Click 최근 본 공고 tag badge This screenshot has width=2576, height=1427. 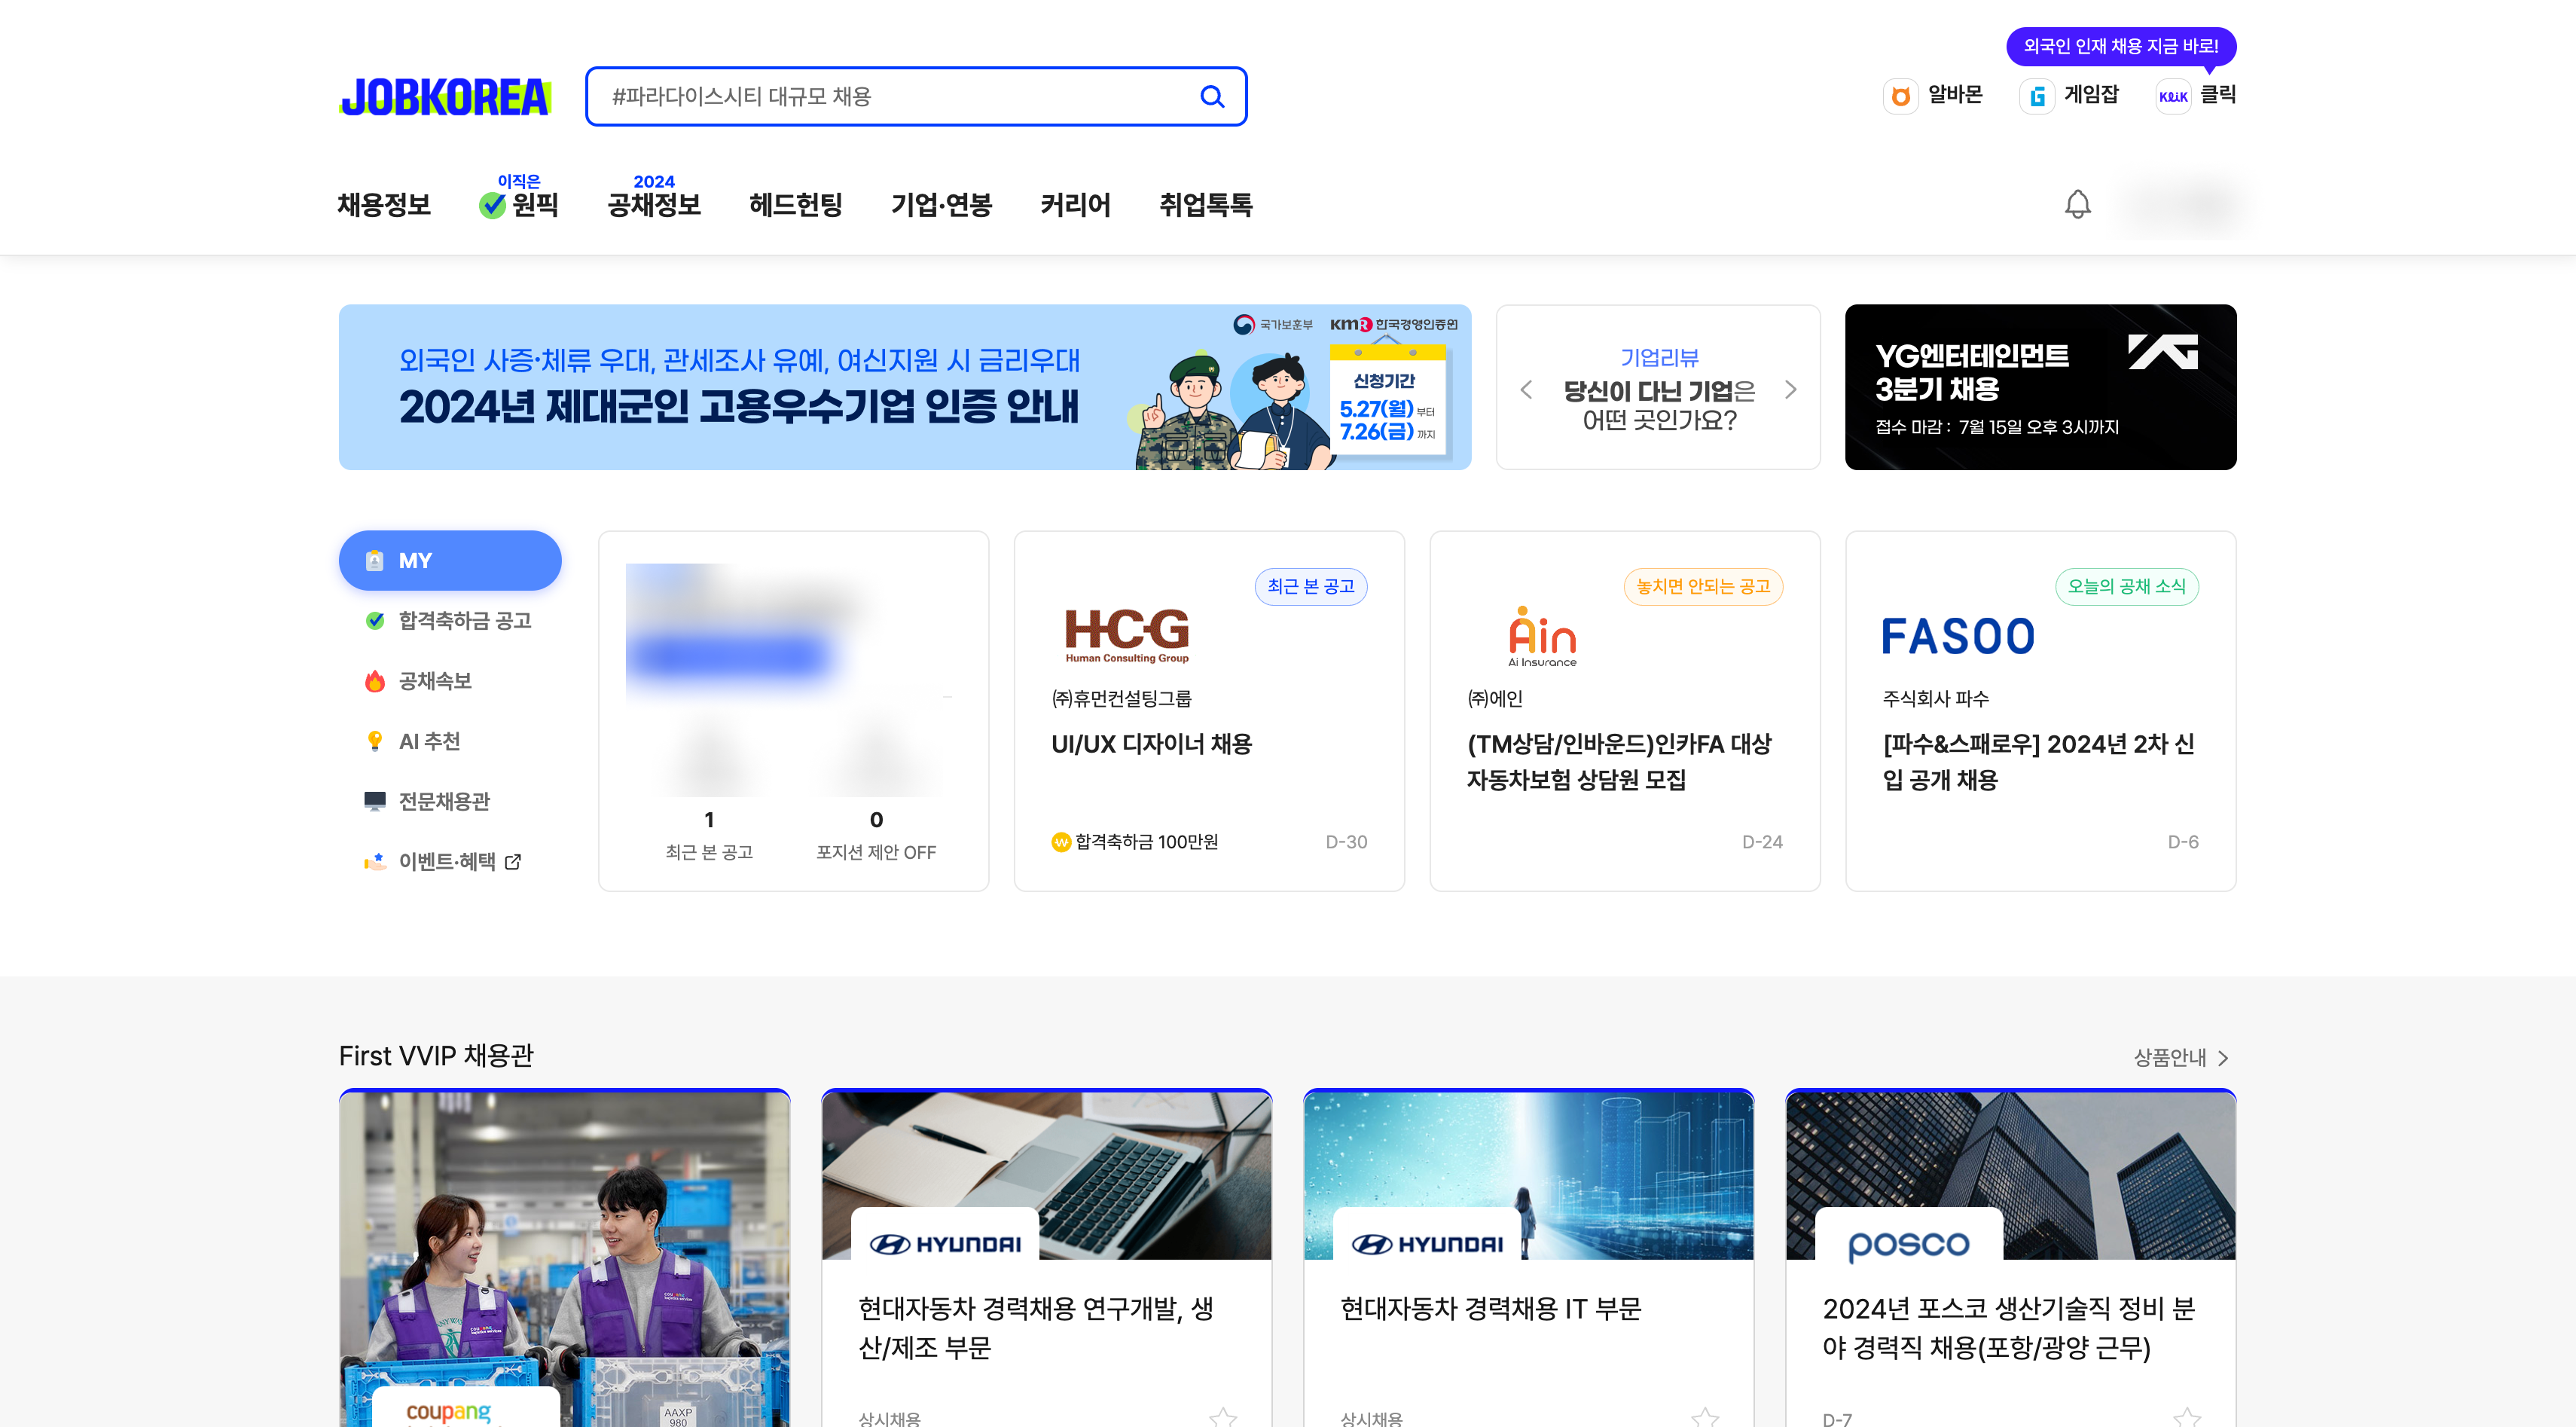tap(1311, 586)
